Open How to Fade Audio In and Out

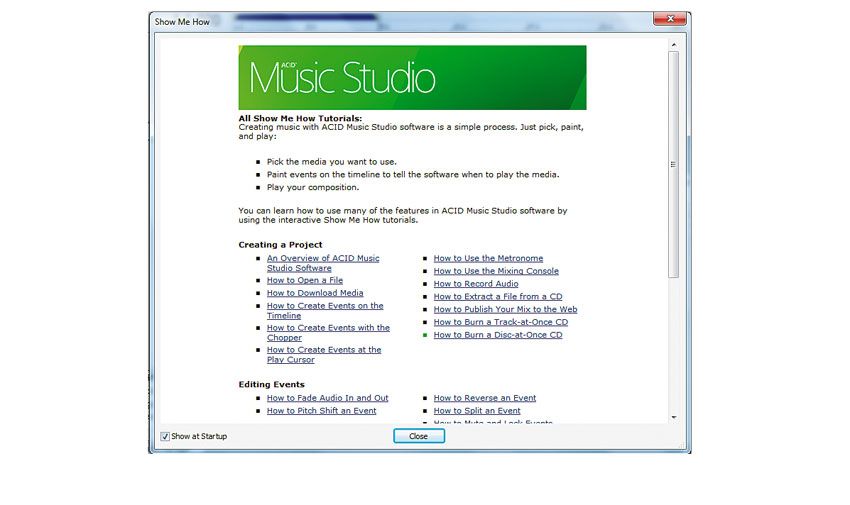pos(327,398)
